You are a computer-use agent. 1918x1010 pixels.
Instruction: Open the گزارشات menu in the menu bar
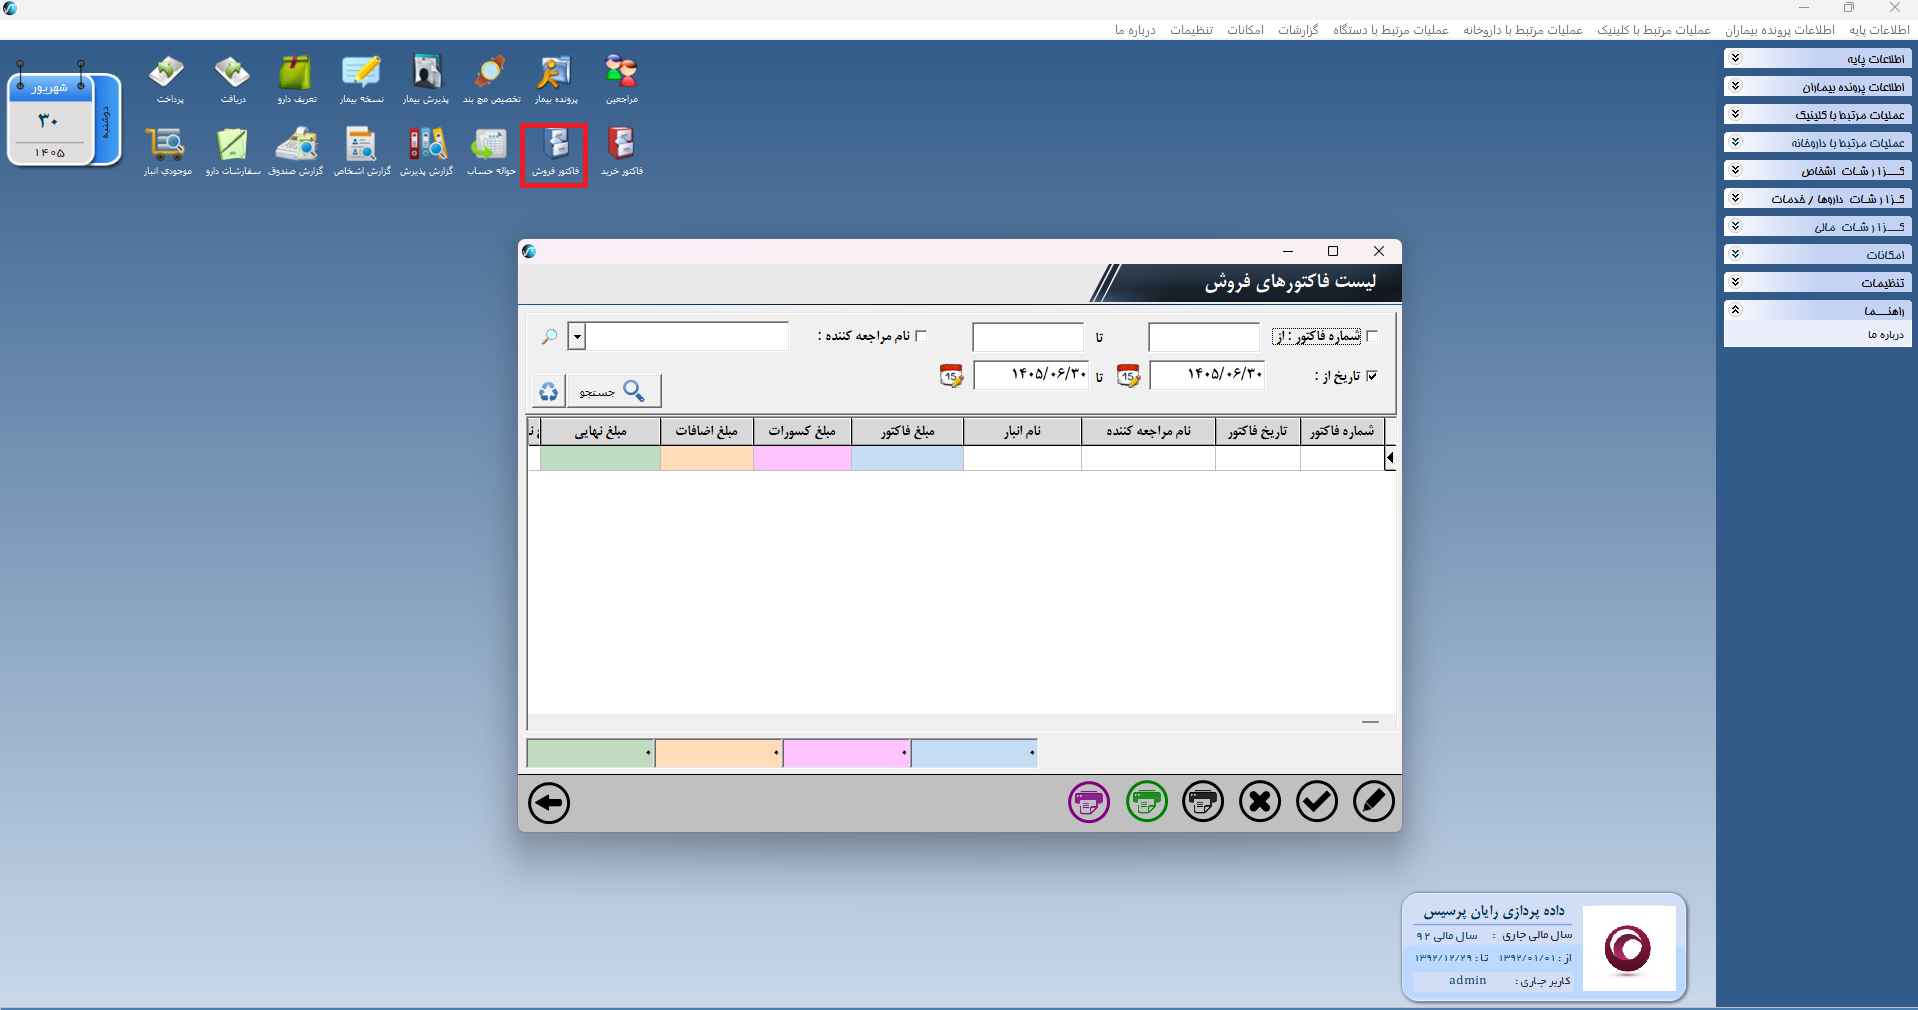click(1298, 30)
